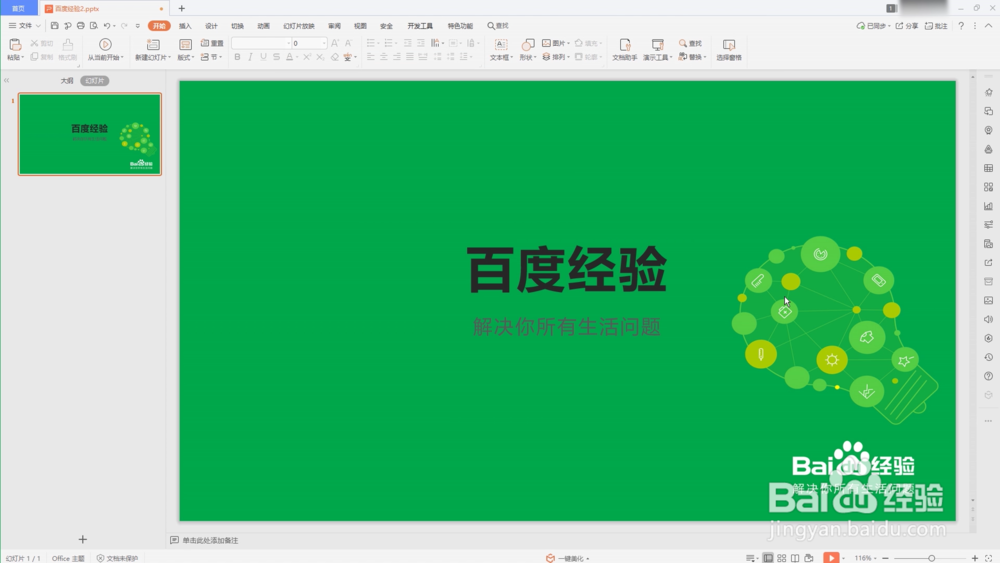Viewport: 1000px width, 563px height.
Task: Toggle Underline formatting
Action: coord(263,57)
